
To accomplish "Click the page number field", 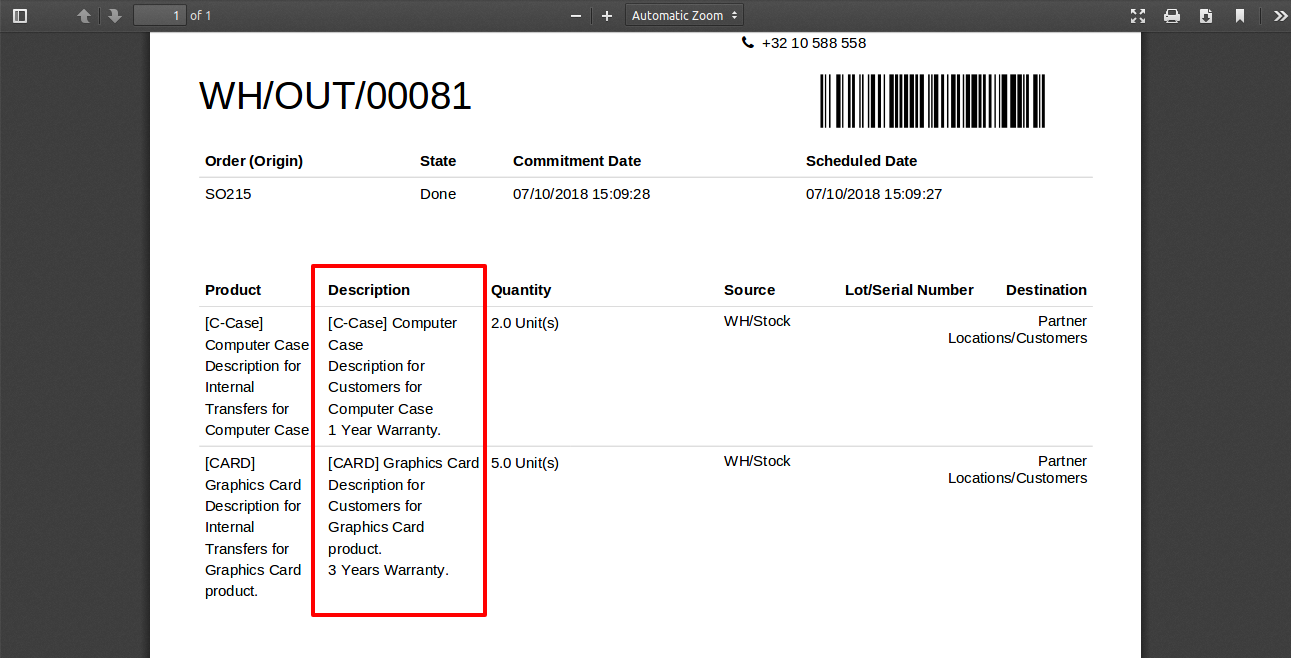I will [160, 16].
